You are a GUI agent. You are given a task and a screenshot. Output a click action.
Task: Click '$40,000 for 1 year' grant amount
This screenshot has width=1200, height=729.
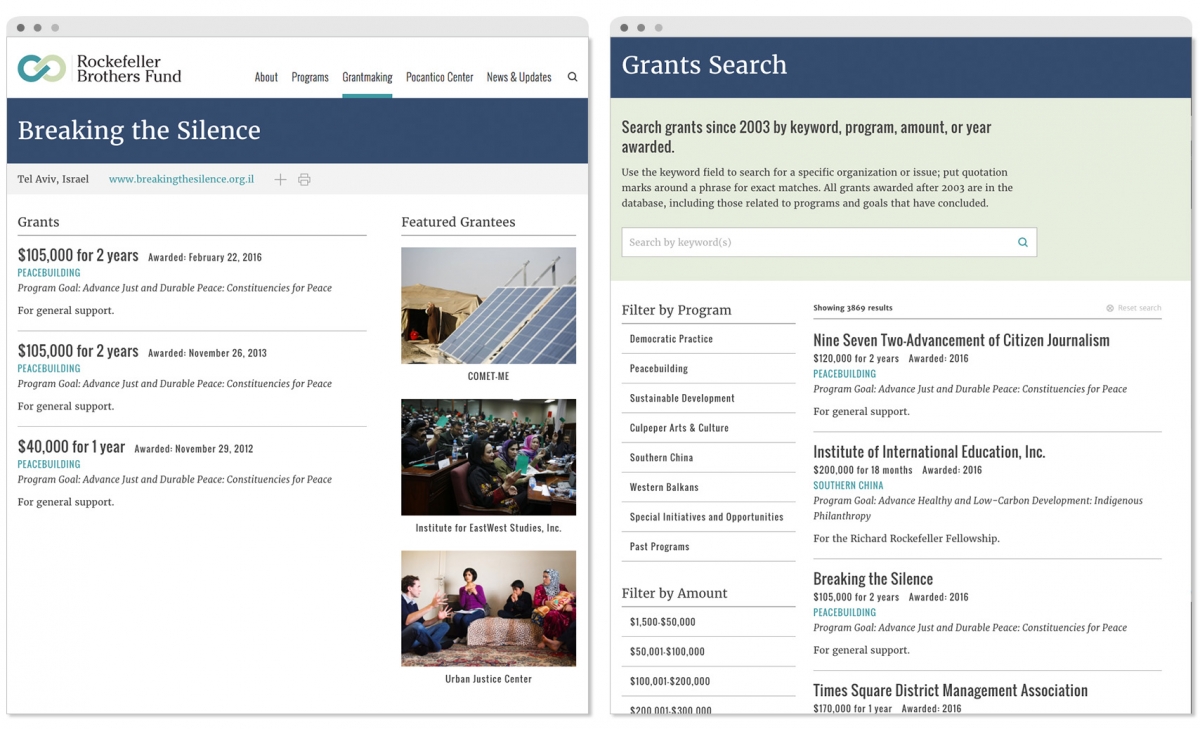(71, 447)
